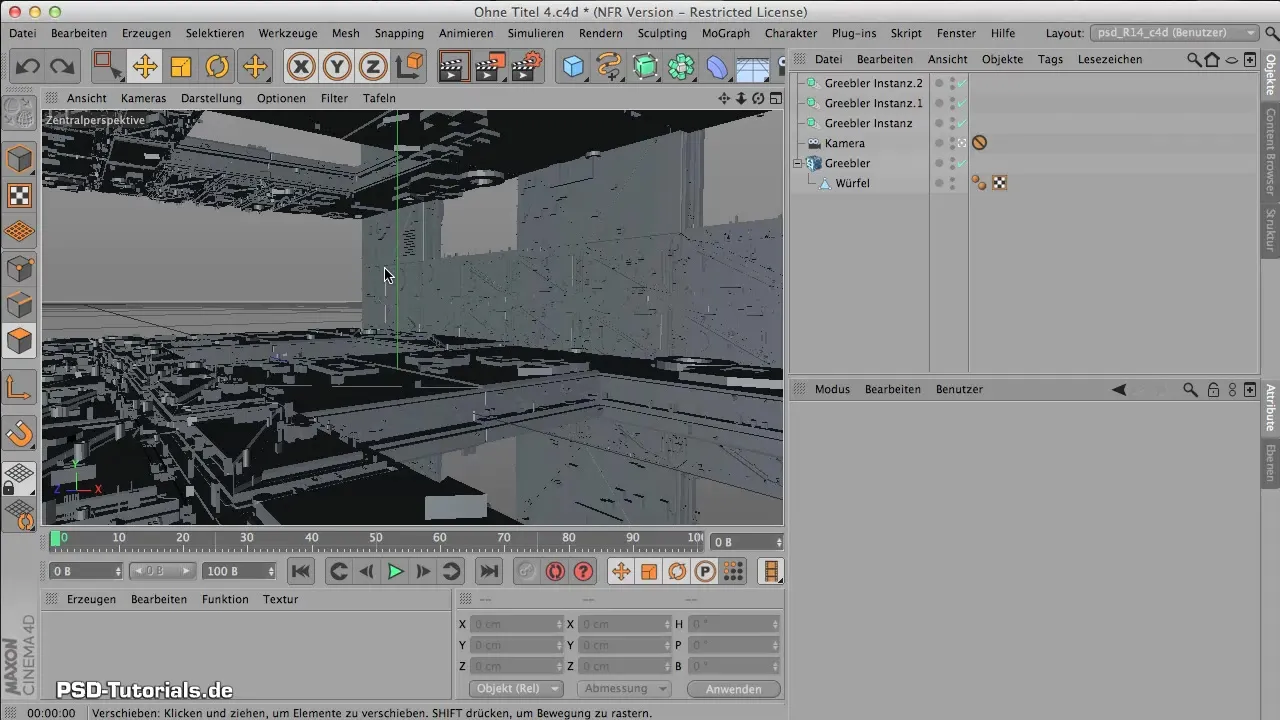
Task: Toggle the snapping magnet icon
Action: (x=20, y=433)
